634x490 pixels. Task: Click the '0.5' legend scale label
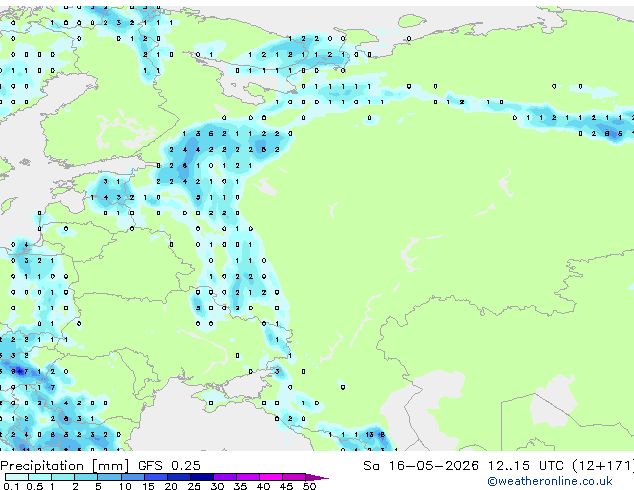[35, 486]
